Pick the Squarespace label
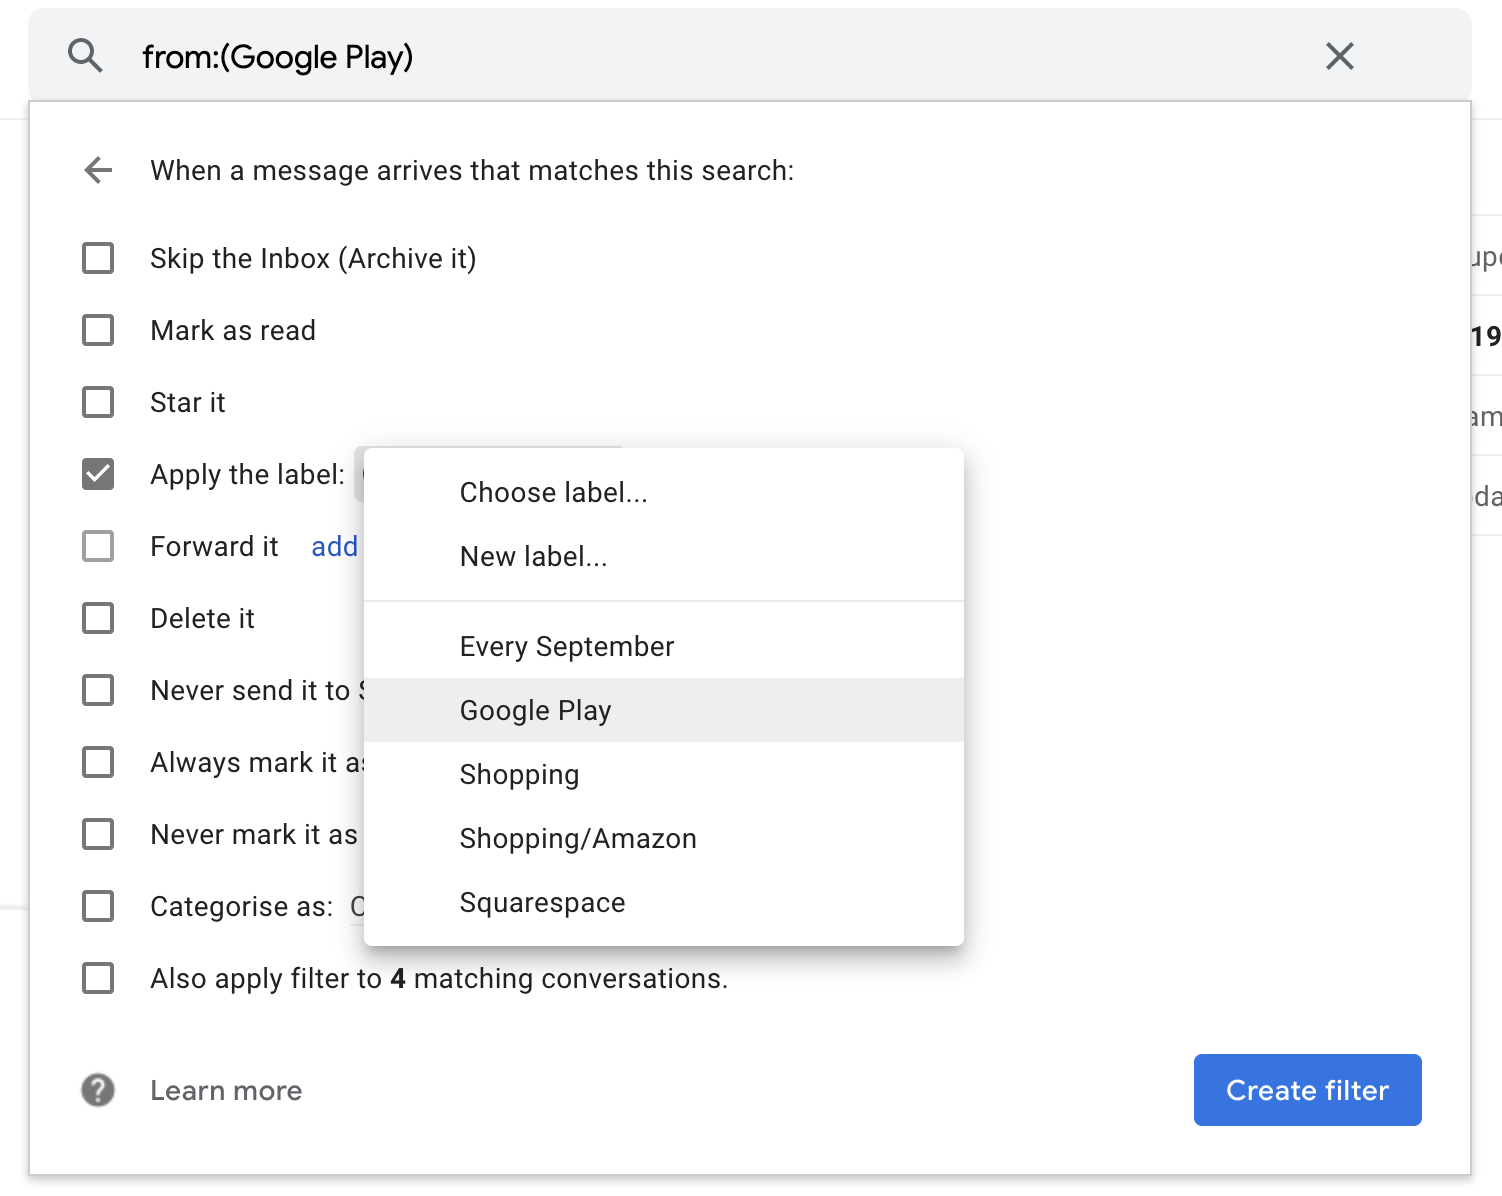The width and height of the screenshot is (1502, 1196). 664,902
